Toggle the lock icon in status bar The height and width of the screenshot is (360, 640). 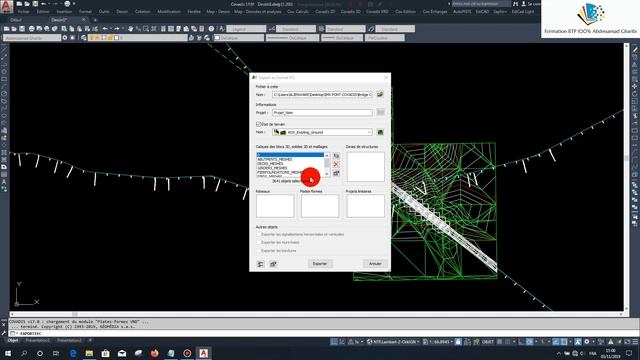click(x=458, y=342)
